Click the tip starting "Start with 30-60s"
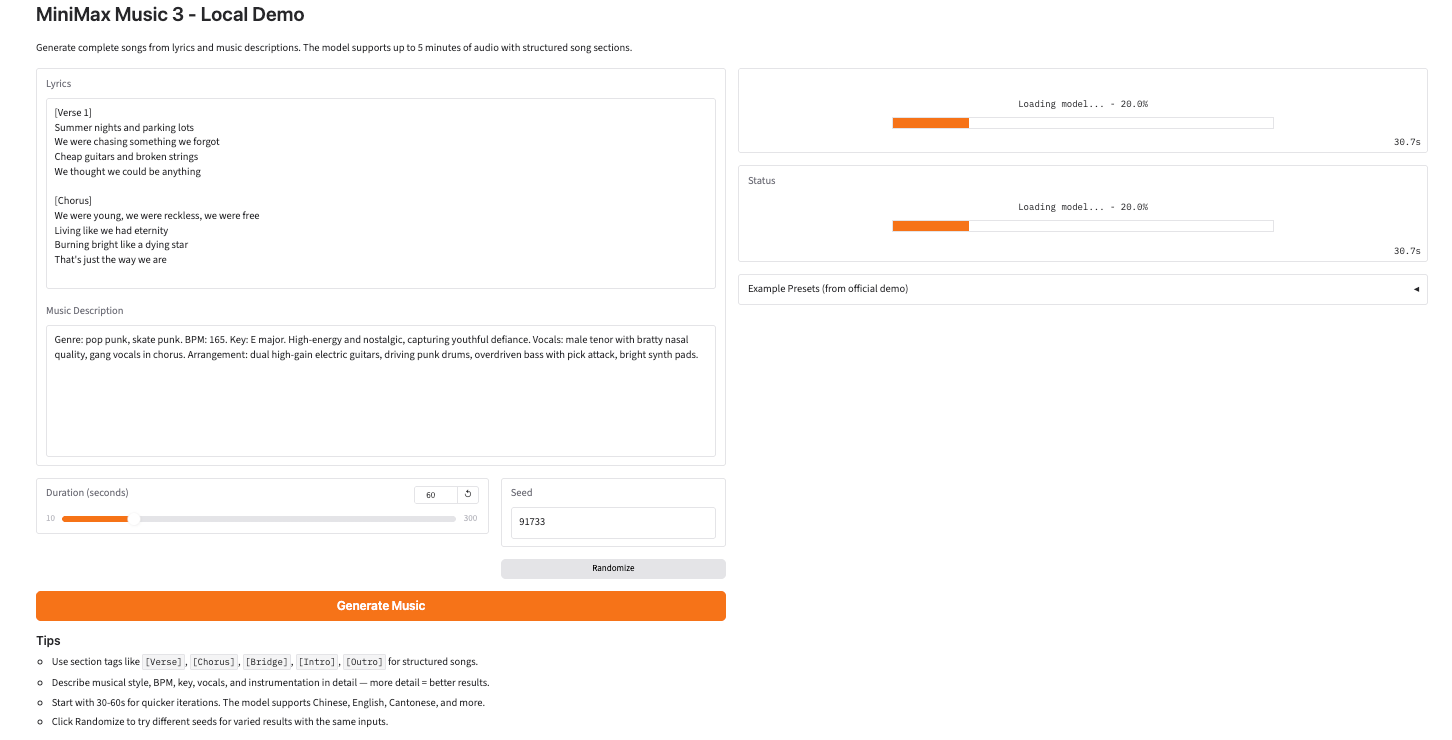This screenshot has height=740, width=1452. (x=268, y=703)
